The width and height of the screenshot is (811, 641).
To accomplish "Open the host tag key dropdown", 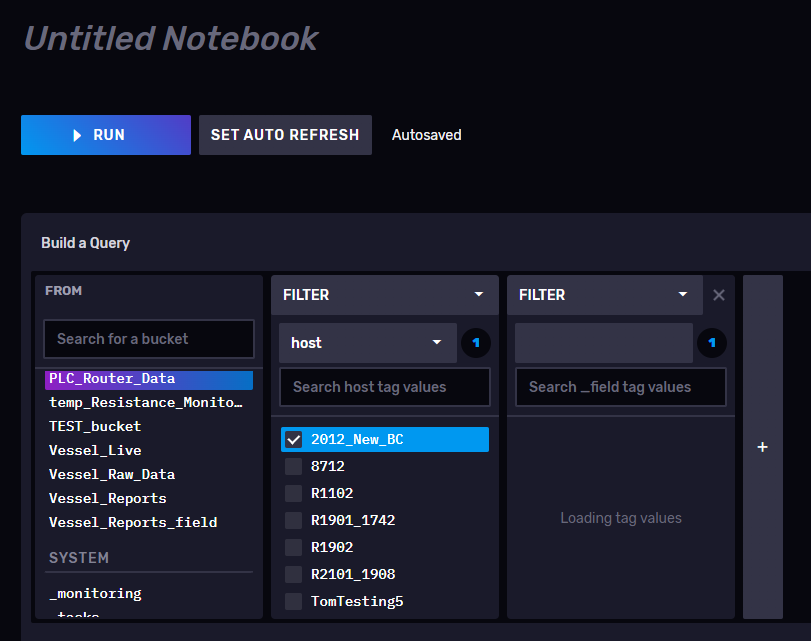I will click(x=367, y=342).
